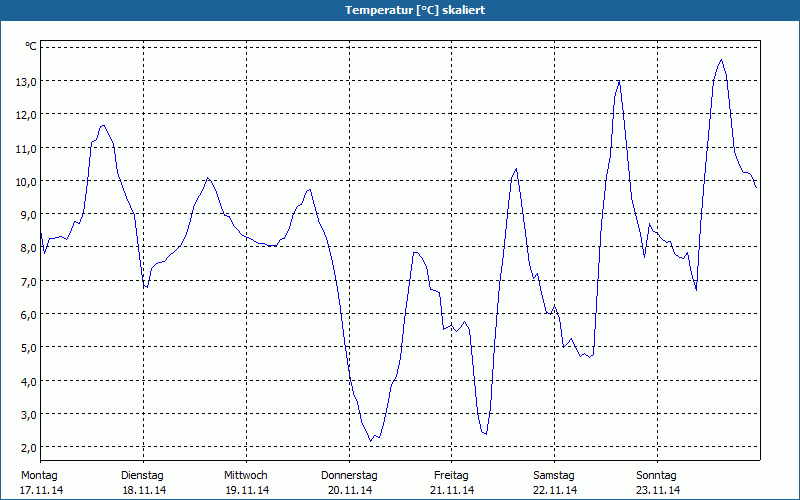Click the 4,0 y-axis value
This screenshot has height=500, width=800.
coord(29,381)
